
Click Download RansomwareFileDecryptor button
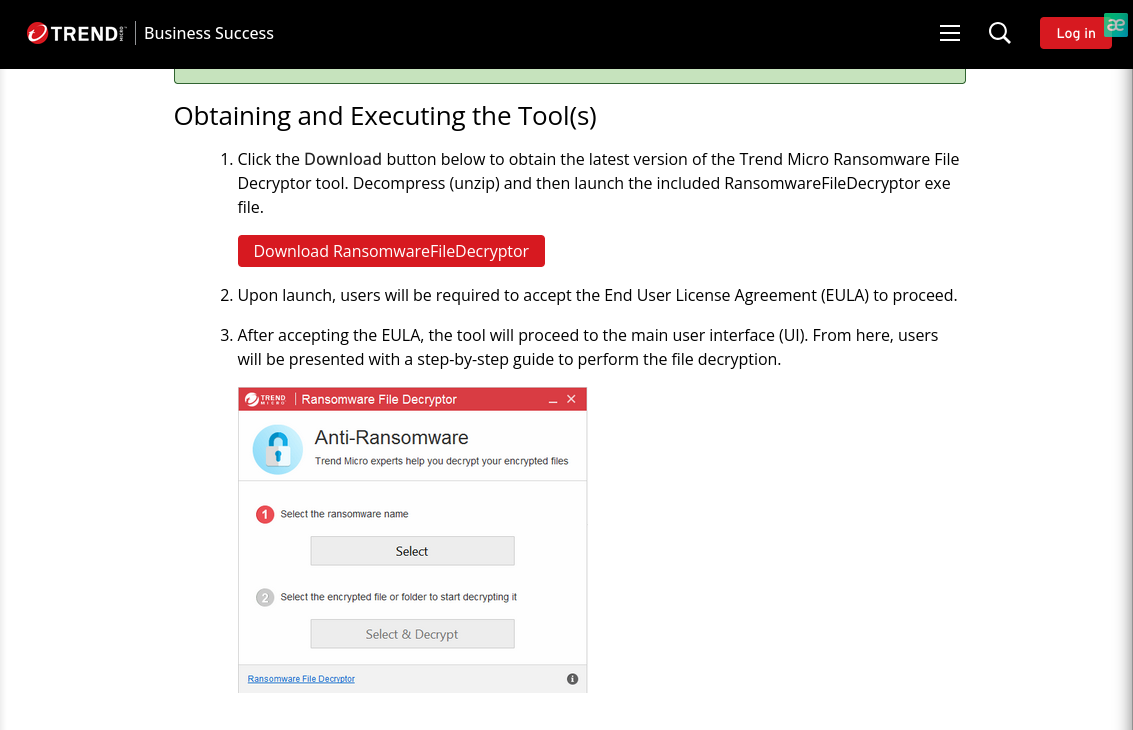click(391, 251)
